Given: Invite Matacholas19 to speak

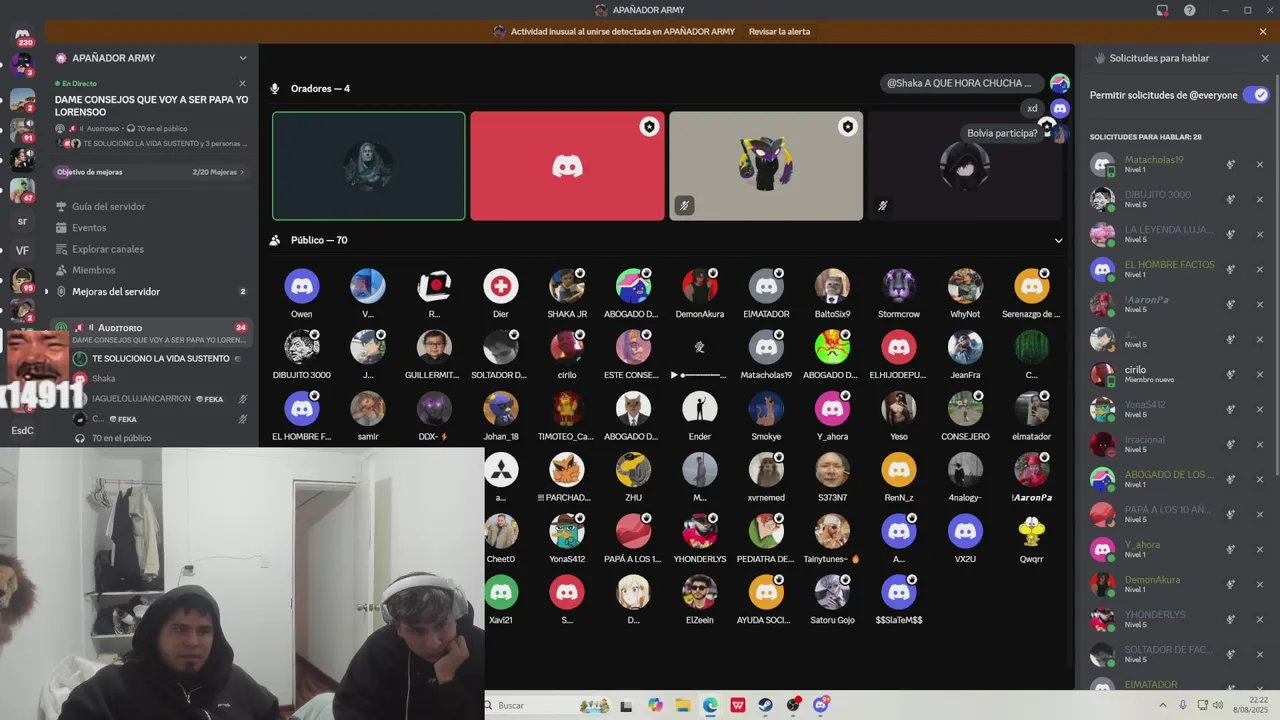Looking at the screenshot, I should 1231,164.
